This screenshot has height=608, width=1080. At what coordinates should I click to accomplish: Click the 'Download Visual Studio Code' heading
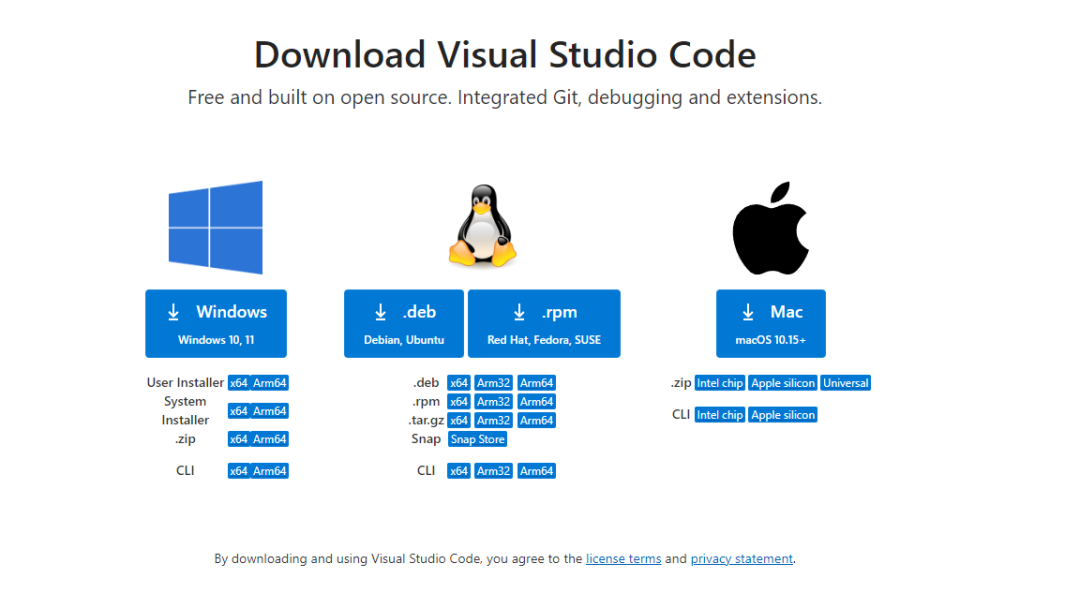pyautogui.click(x=505, y=54)
